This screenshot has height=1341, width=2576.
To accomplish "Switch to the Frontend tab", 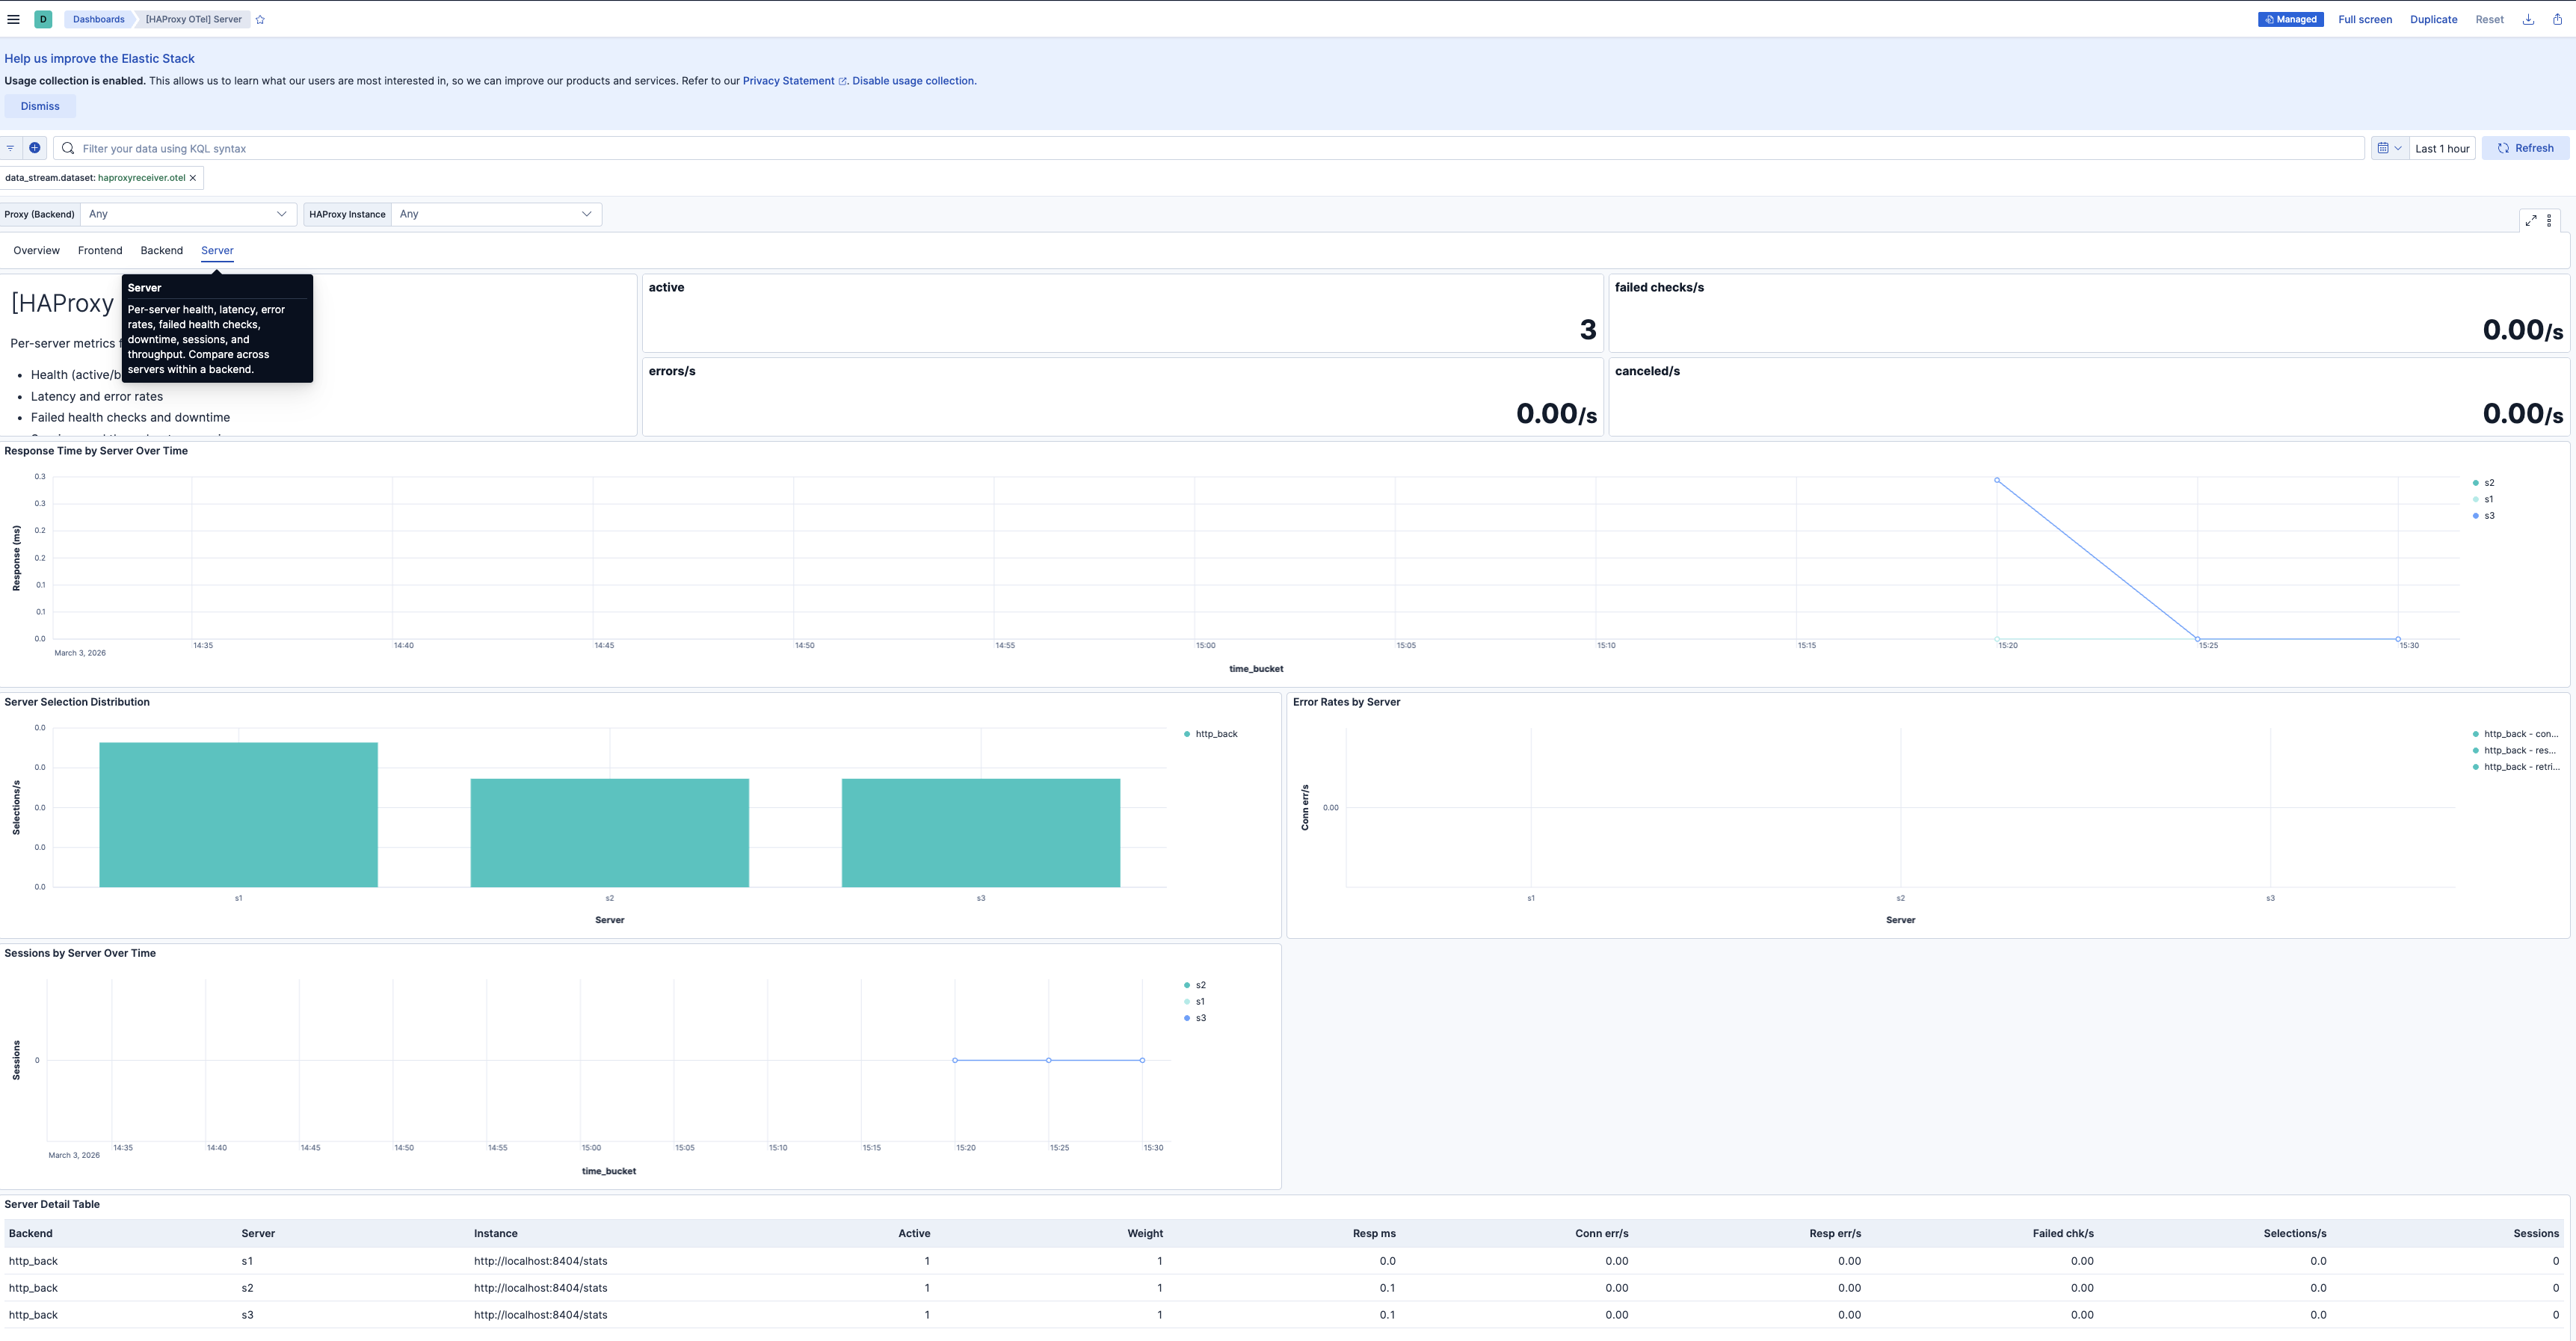I will tap(100, 250).
